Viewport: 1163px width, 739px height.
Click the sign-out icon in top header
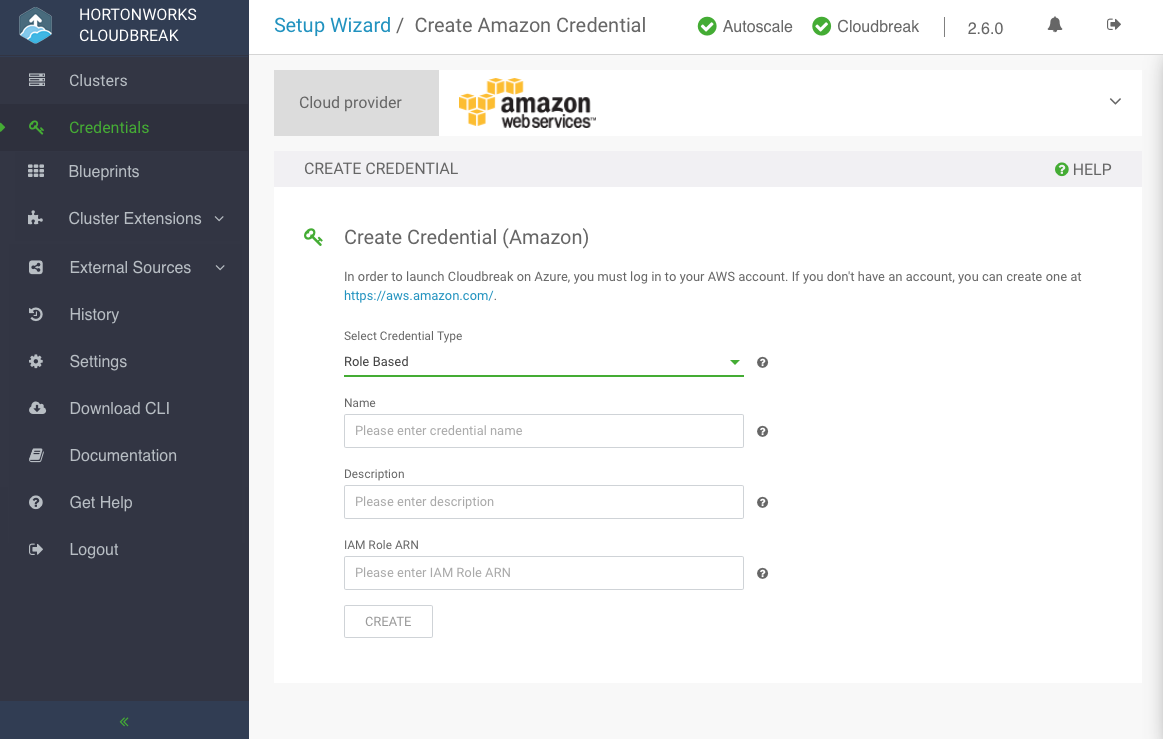[1114, 25]
